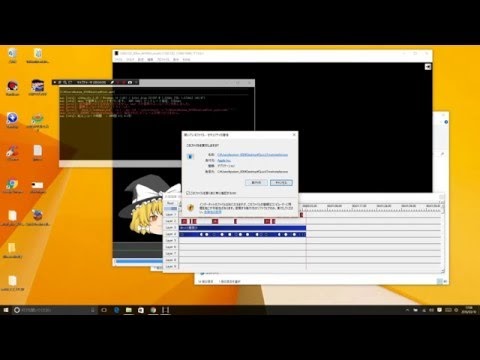Viewport: 480px width, 360px height.
Task: Click the Cortana search box on taskbar
Action: [x=55, y=310]
